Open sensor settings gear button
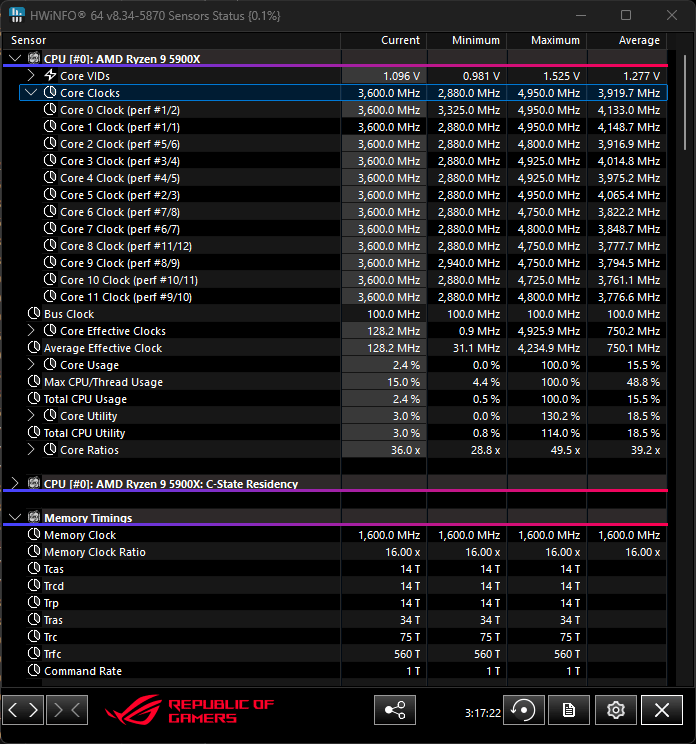This screenshot has width=696, height=744. (615, 710)
